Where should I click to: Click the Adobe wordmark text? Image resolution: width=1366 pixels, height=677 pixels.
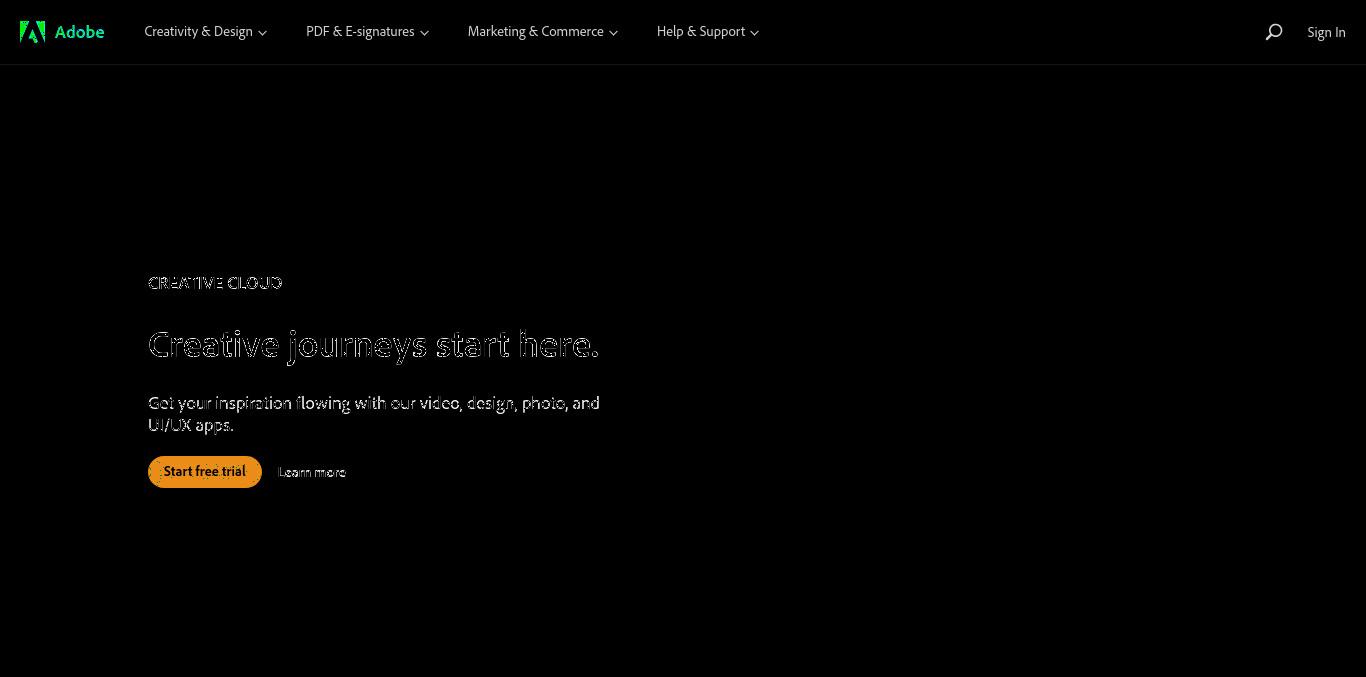click(79, 32)
